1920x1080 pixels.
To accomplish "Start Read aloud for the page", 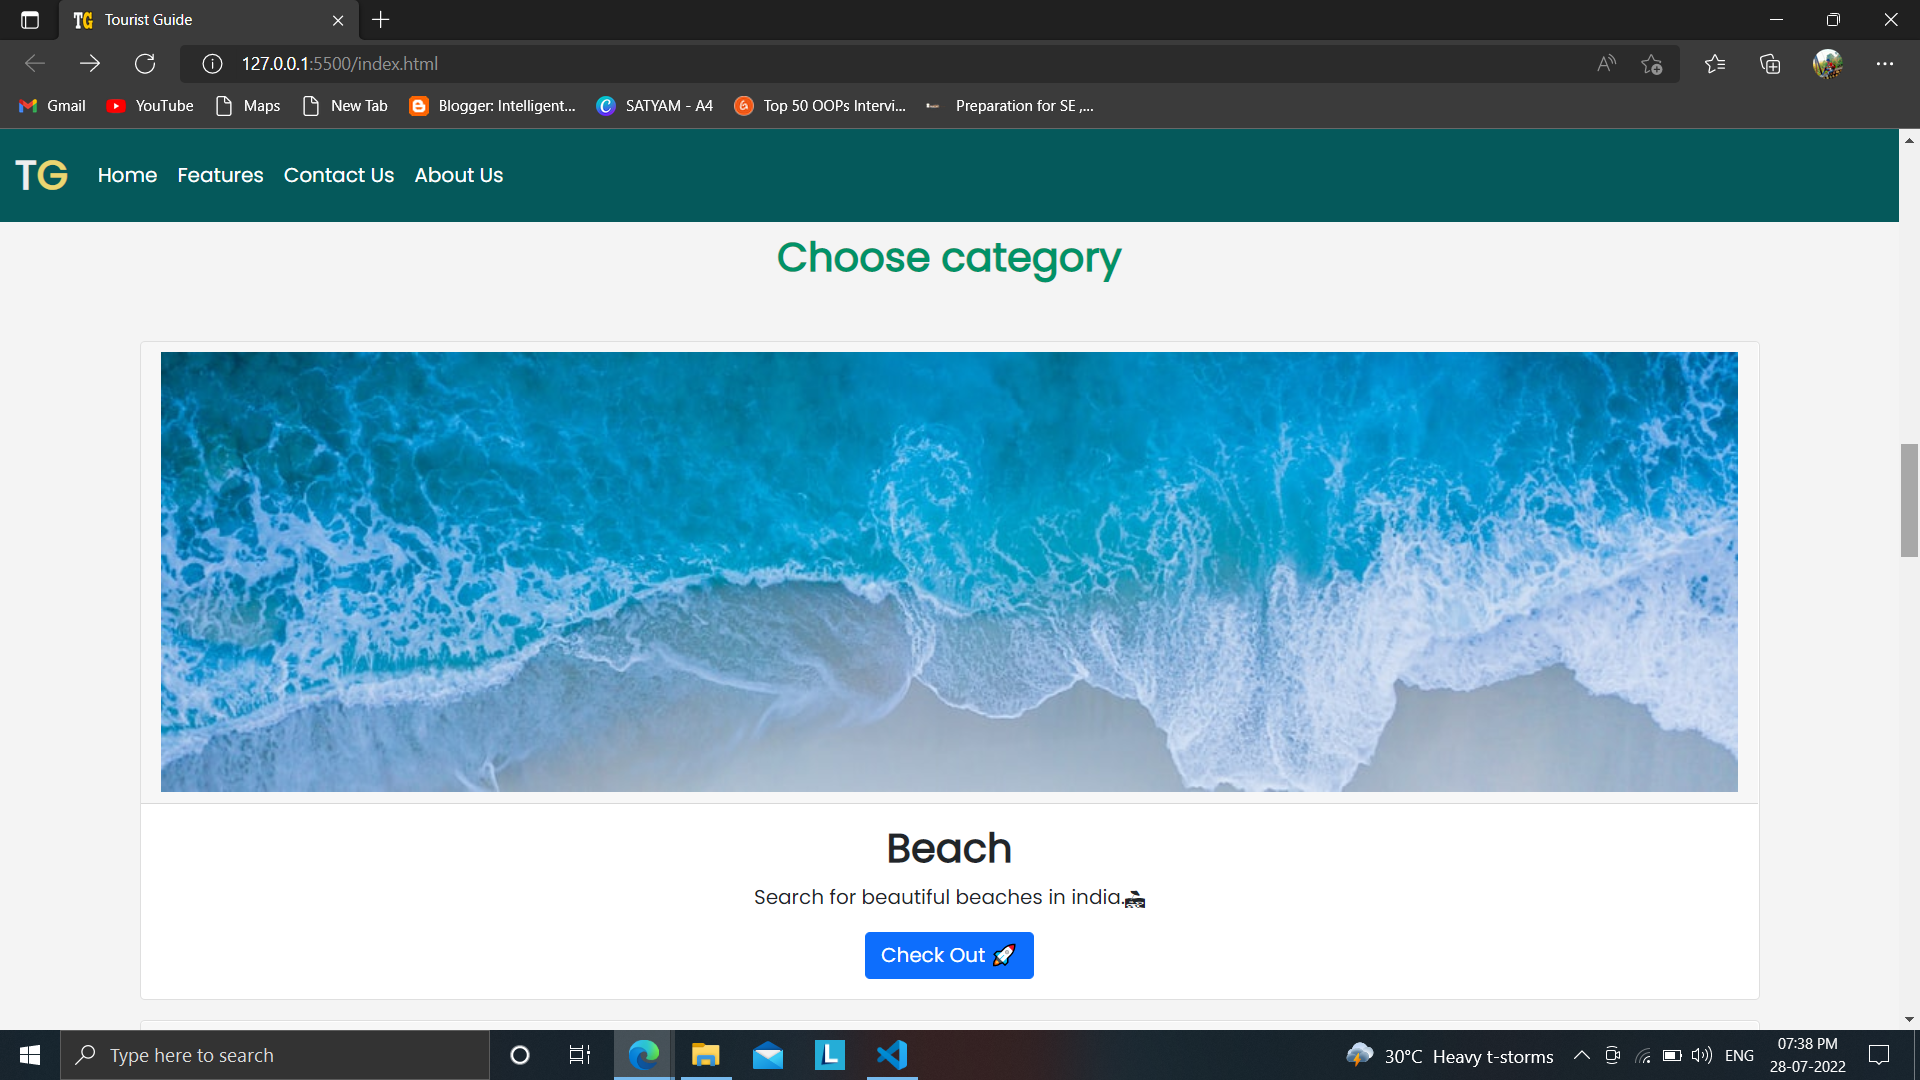I will coord(1605,63).
